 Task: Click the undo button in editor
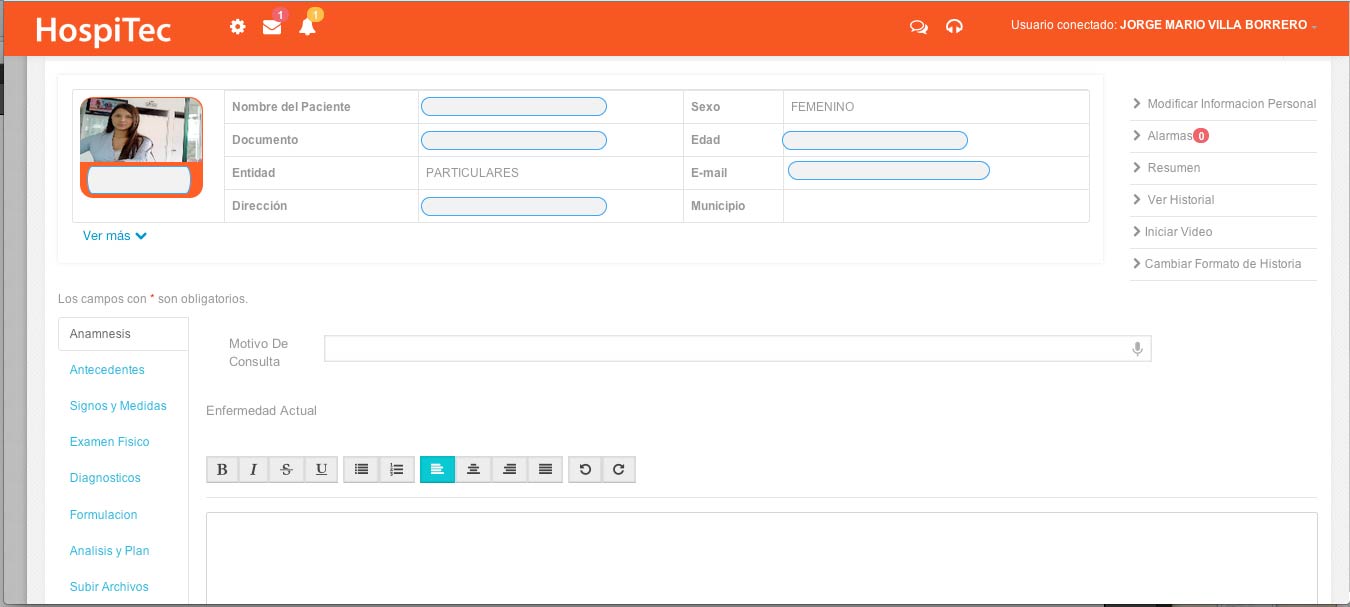(x=585, y=469)
